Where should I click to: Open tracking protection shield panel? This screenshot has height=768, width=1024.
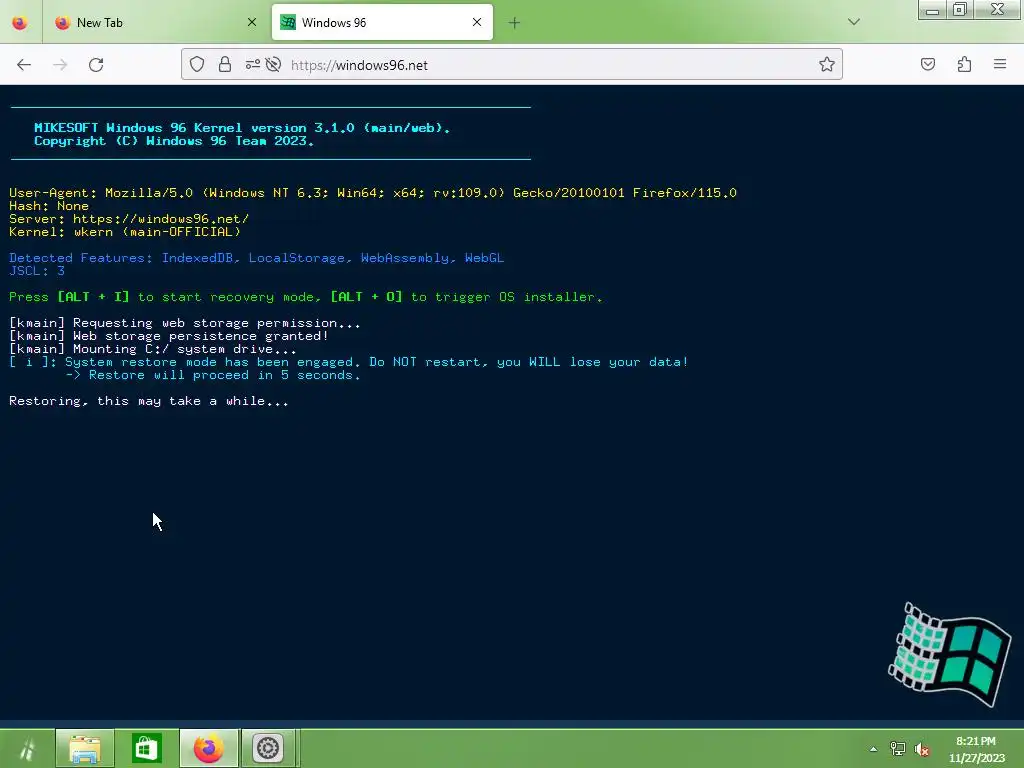point(197,65)
